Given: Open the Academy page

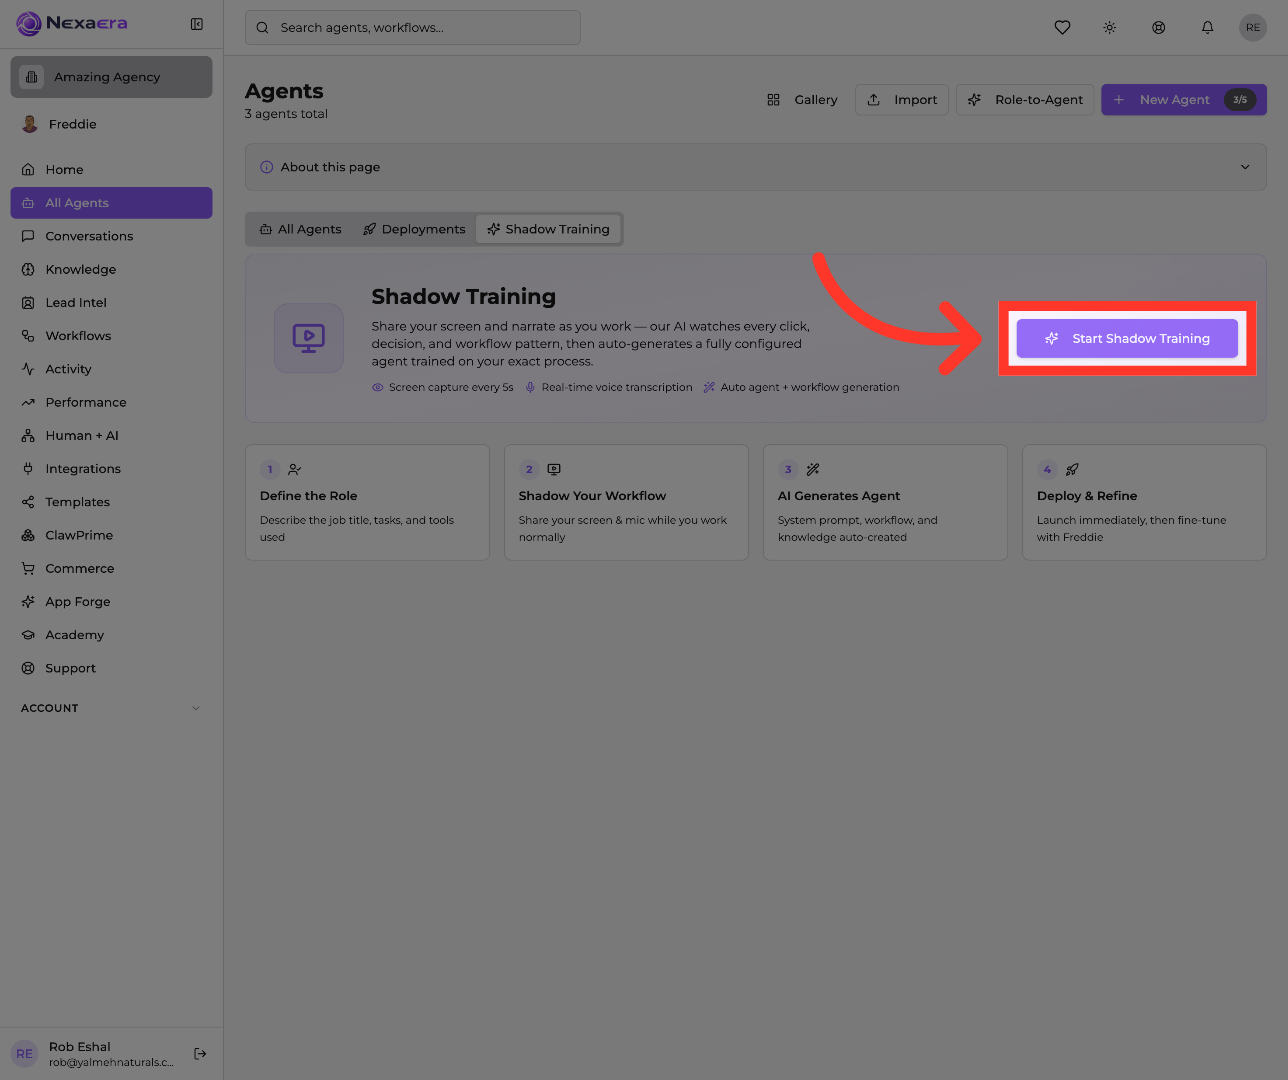Looking at the screenshot, I should tap(111, 635).
